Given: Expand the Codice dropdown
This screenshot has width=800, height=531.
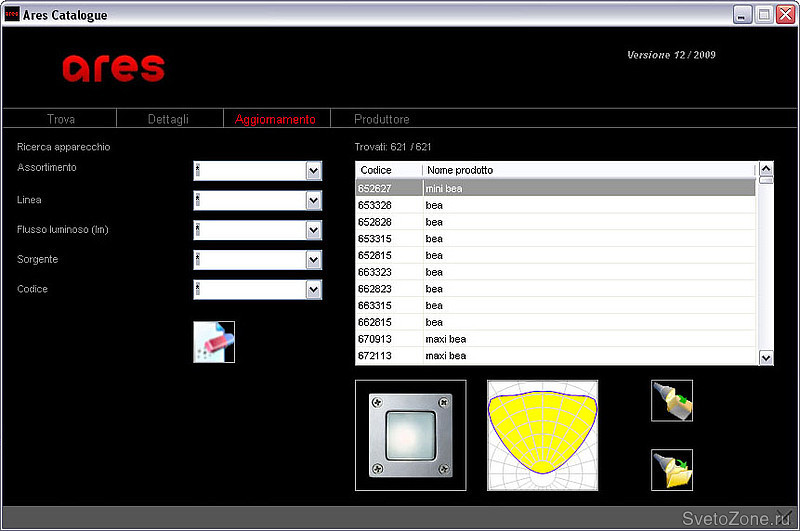Looking at the screenshot, I should pyautogui.click(x=313, y=290).
